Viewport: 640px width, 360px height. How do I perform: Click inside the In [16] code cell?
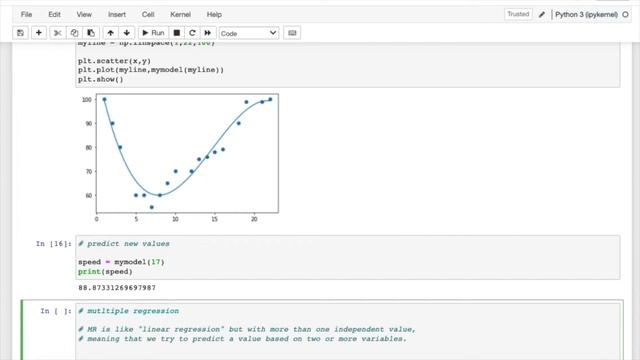point(348,257)
